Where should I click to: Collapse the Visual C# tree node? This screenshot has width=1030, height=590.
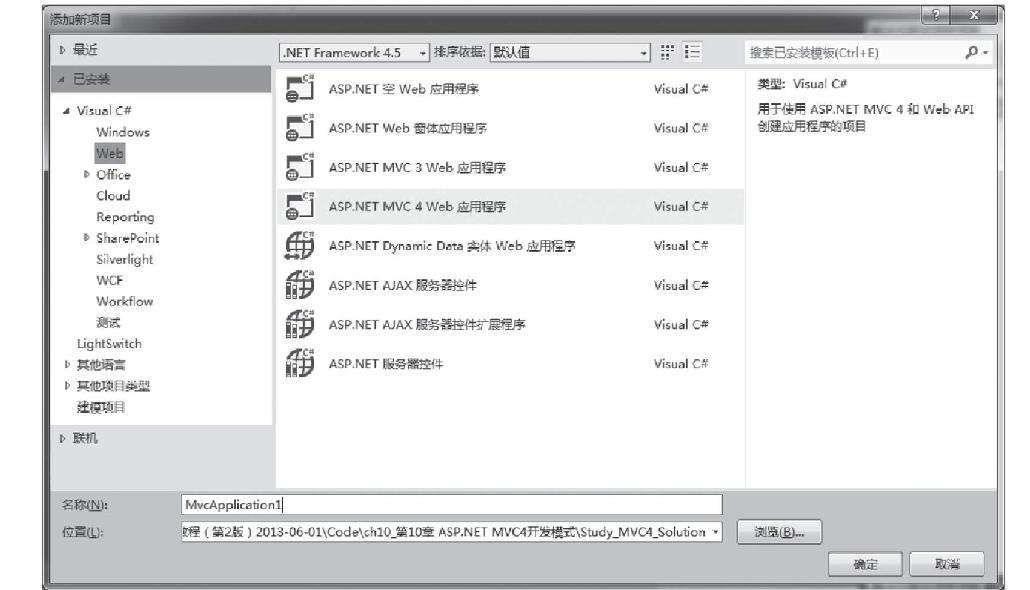[x=66, y=111]
